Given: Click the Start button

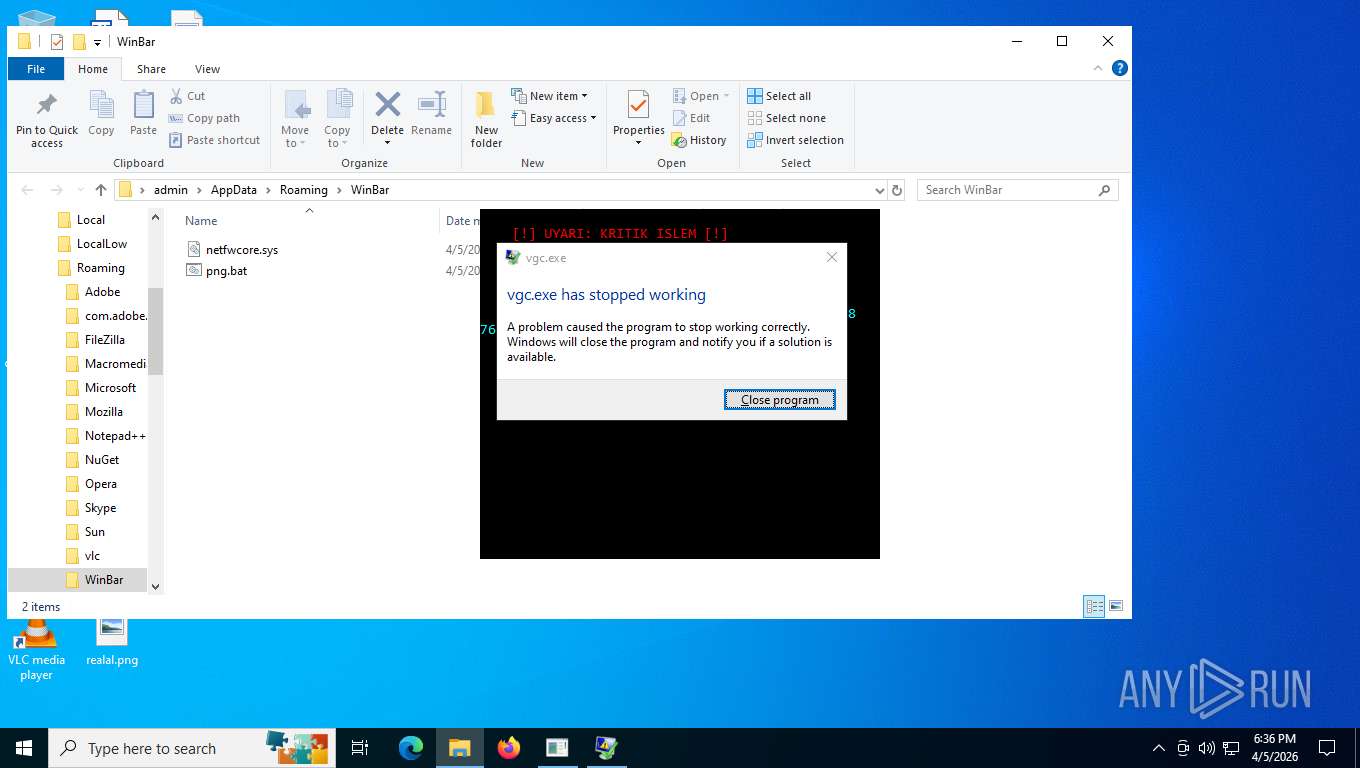Looking at the screenshot, I should click(24, 748).
